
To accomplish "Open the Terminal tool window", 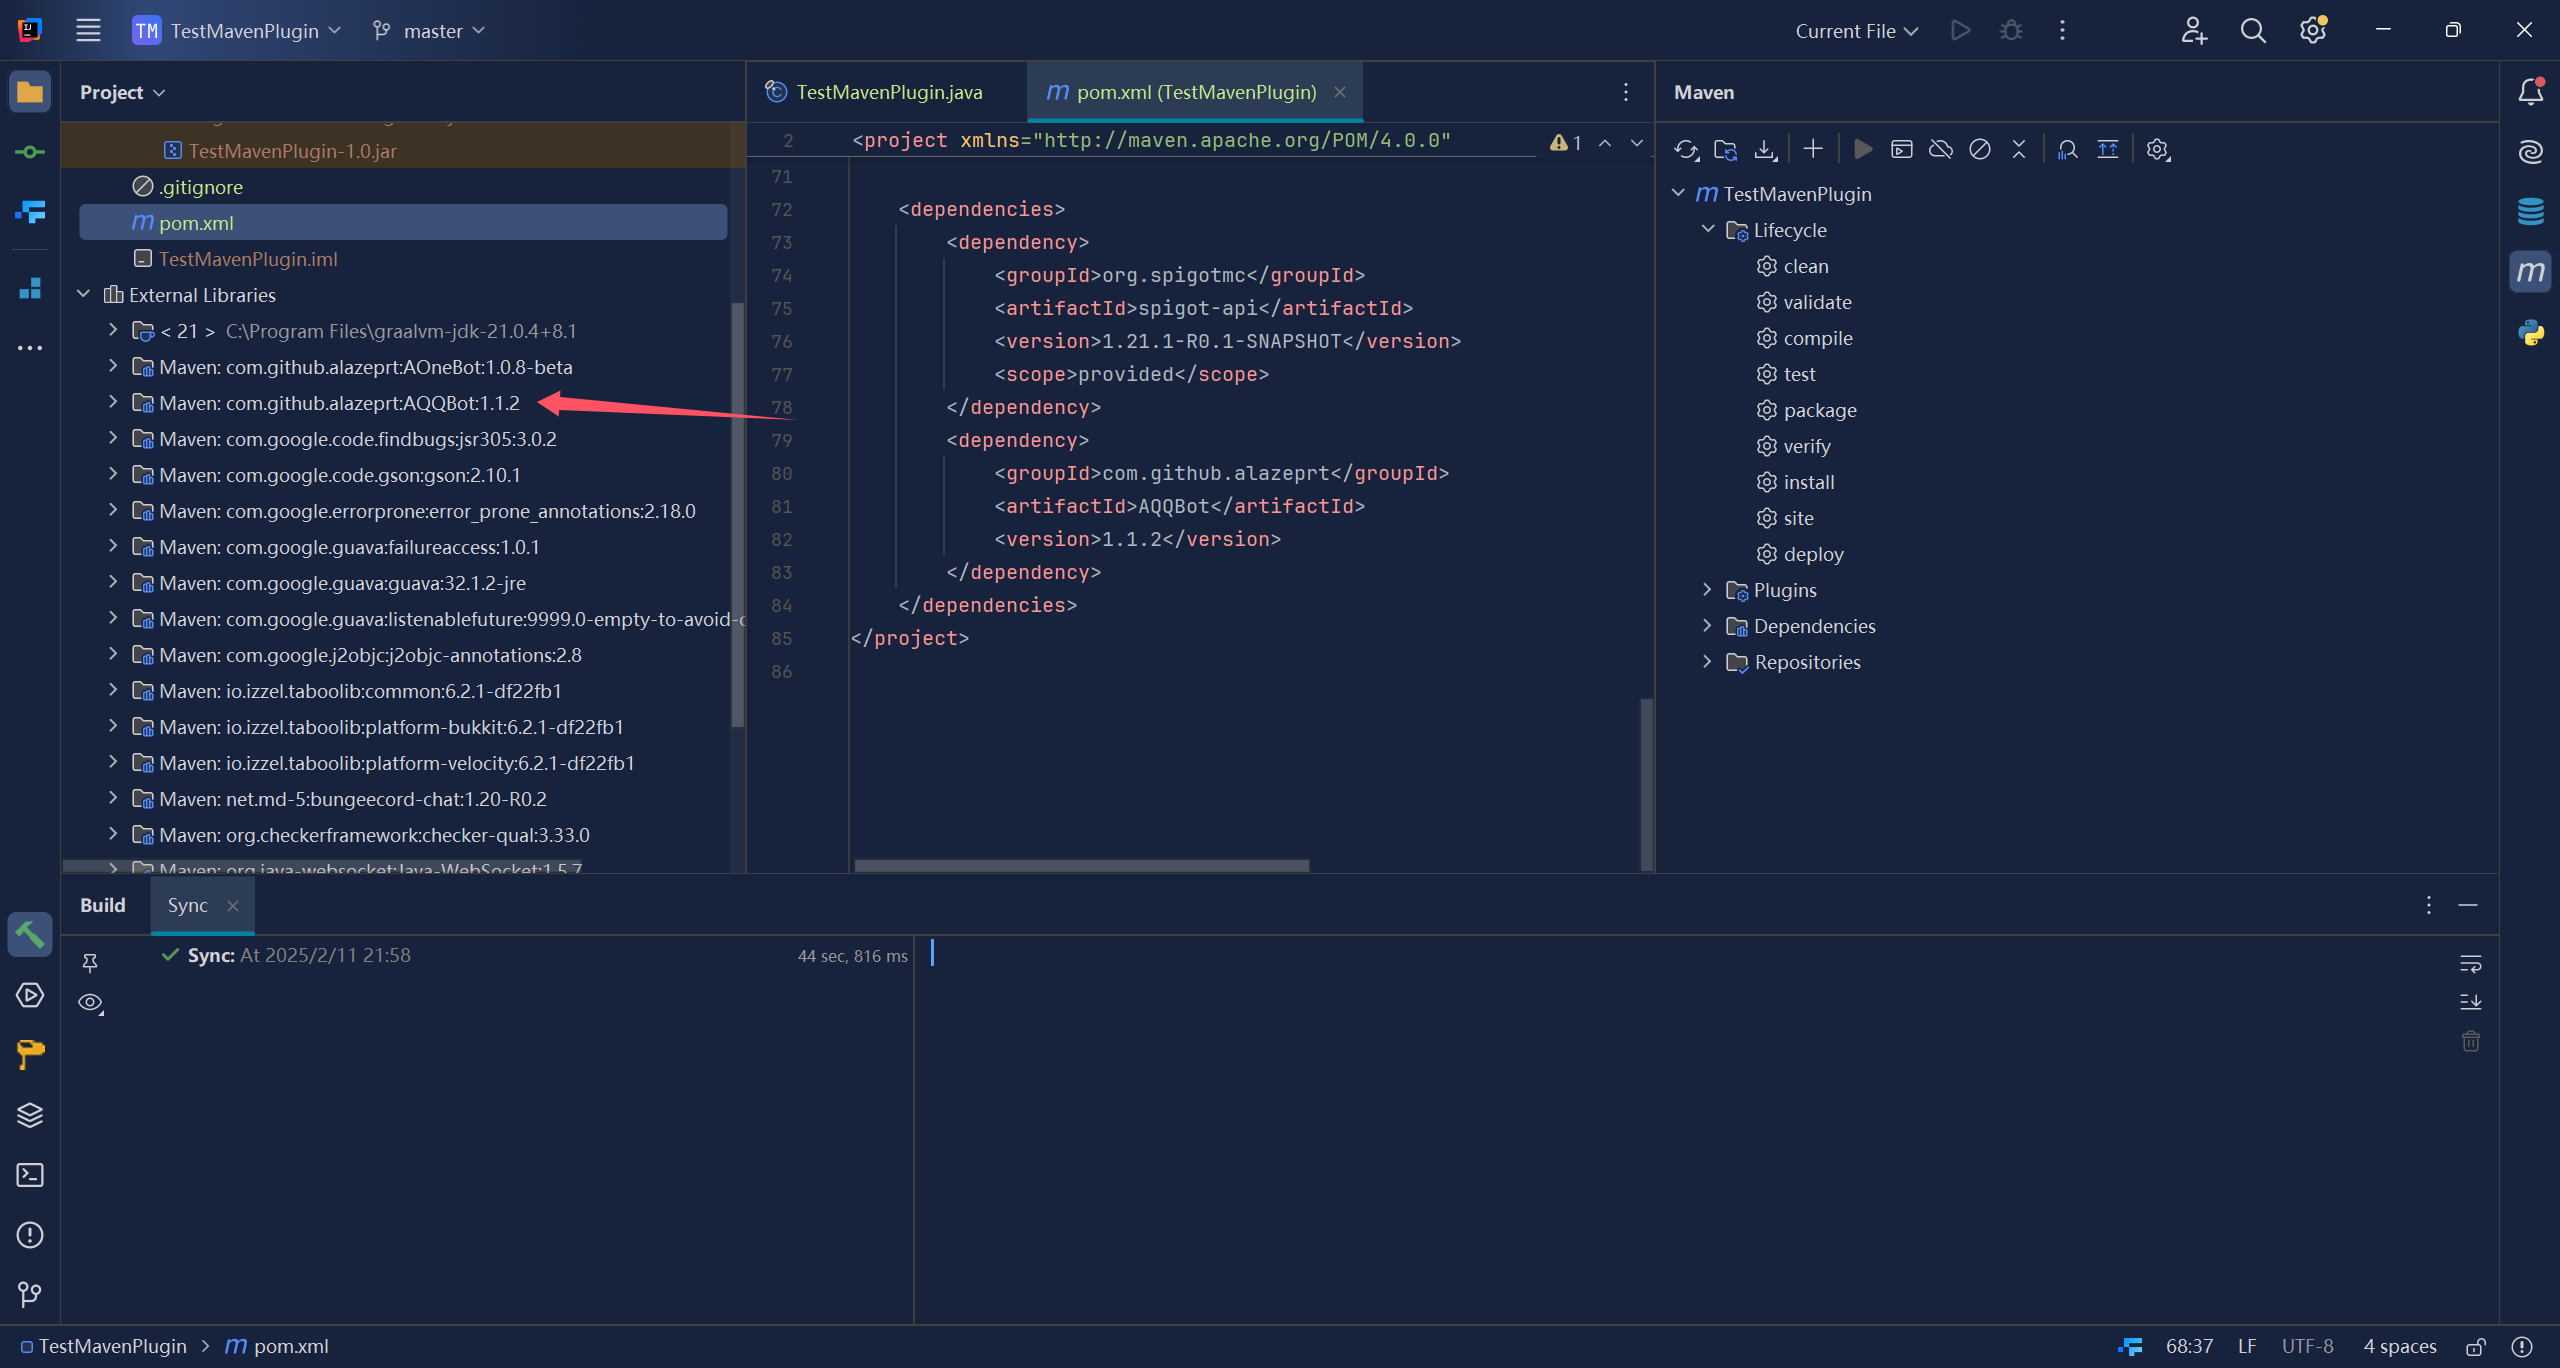I will pos(30,1175).
